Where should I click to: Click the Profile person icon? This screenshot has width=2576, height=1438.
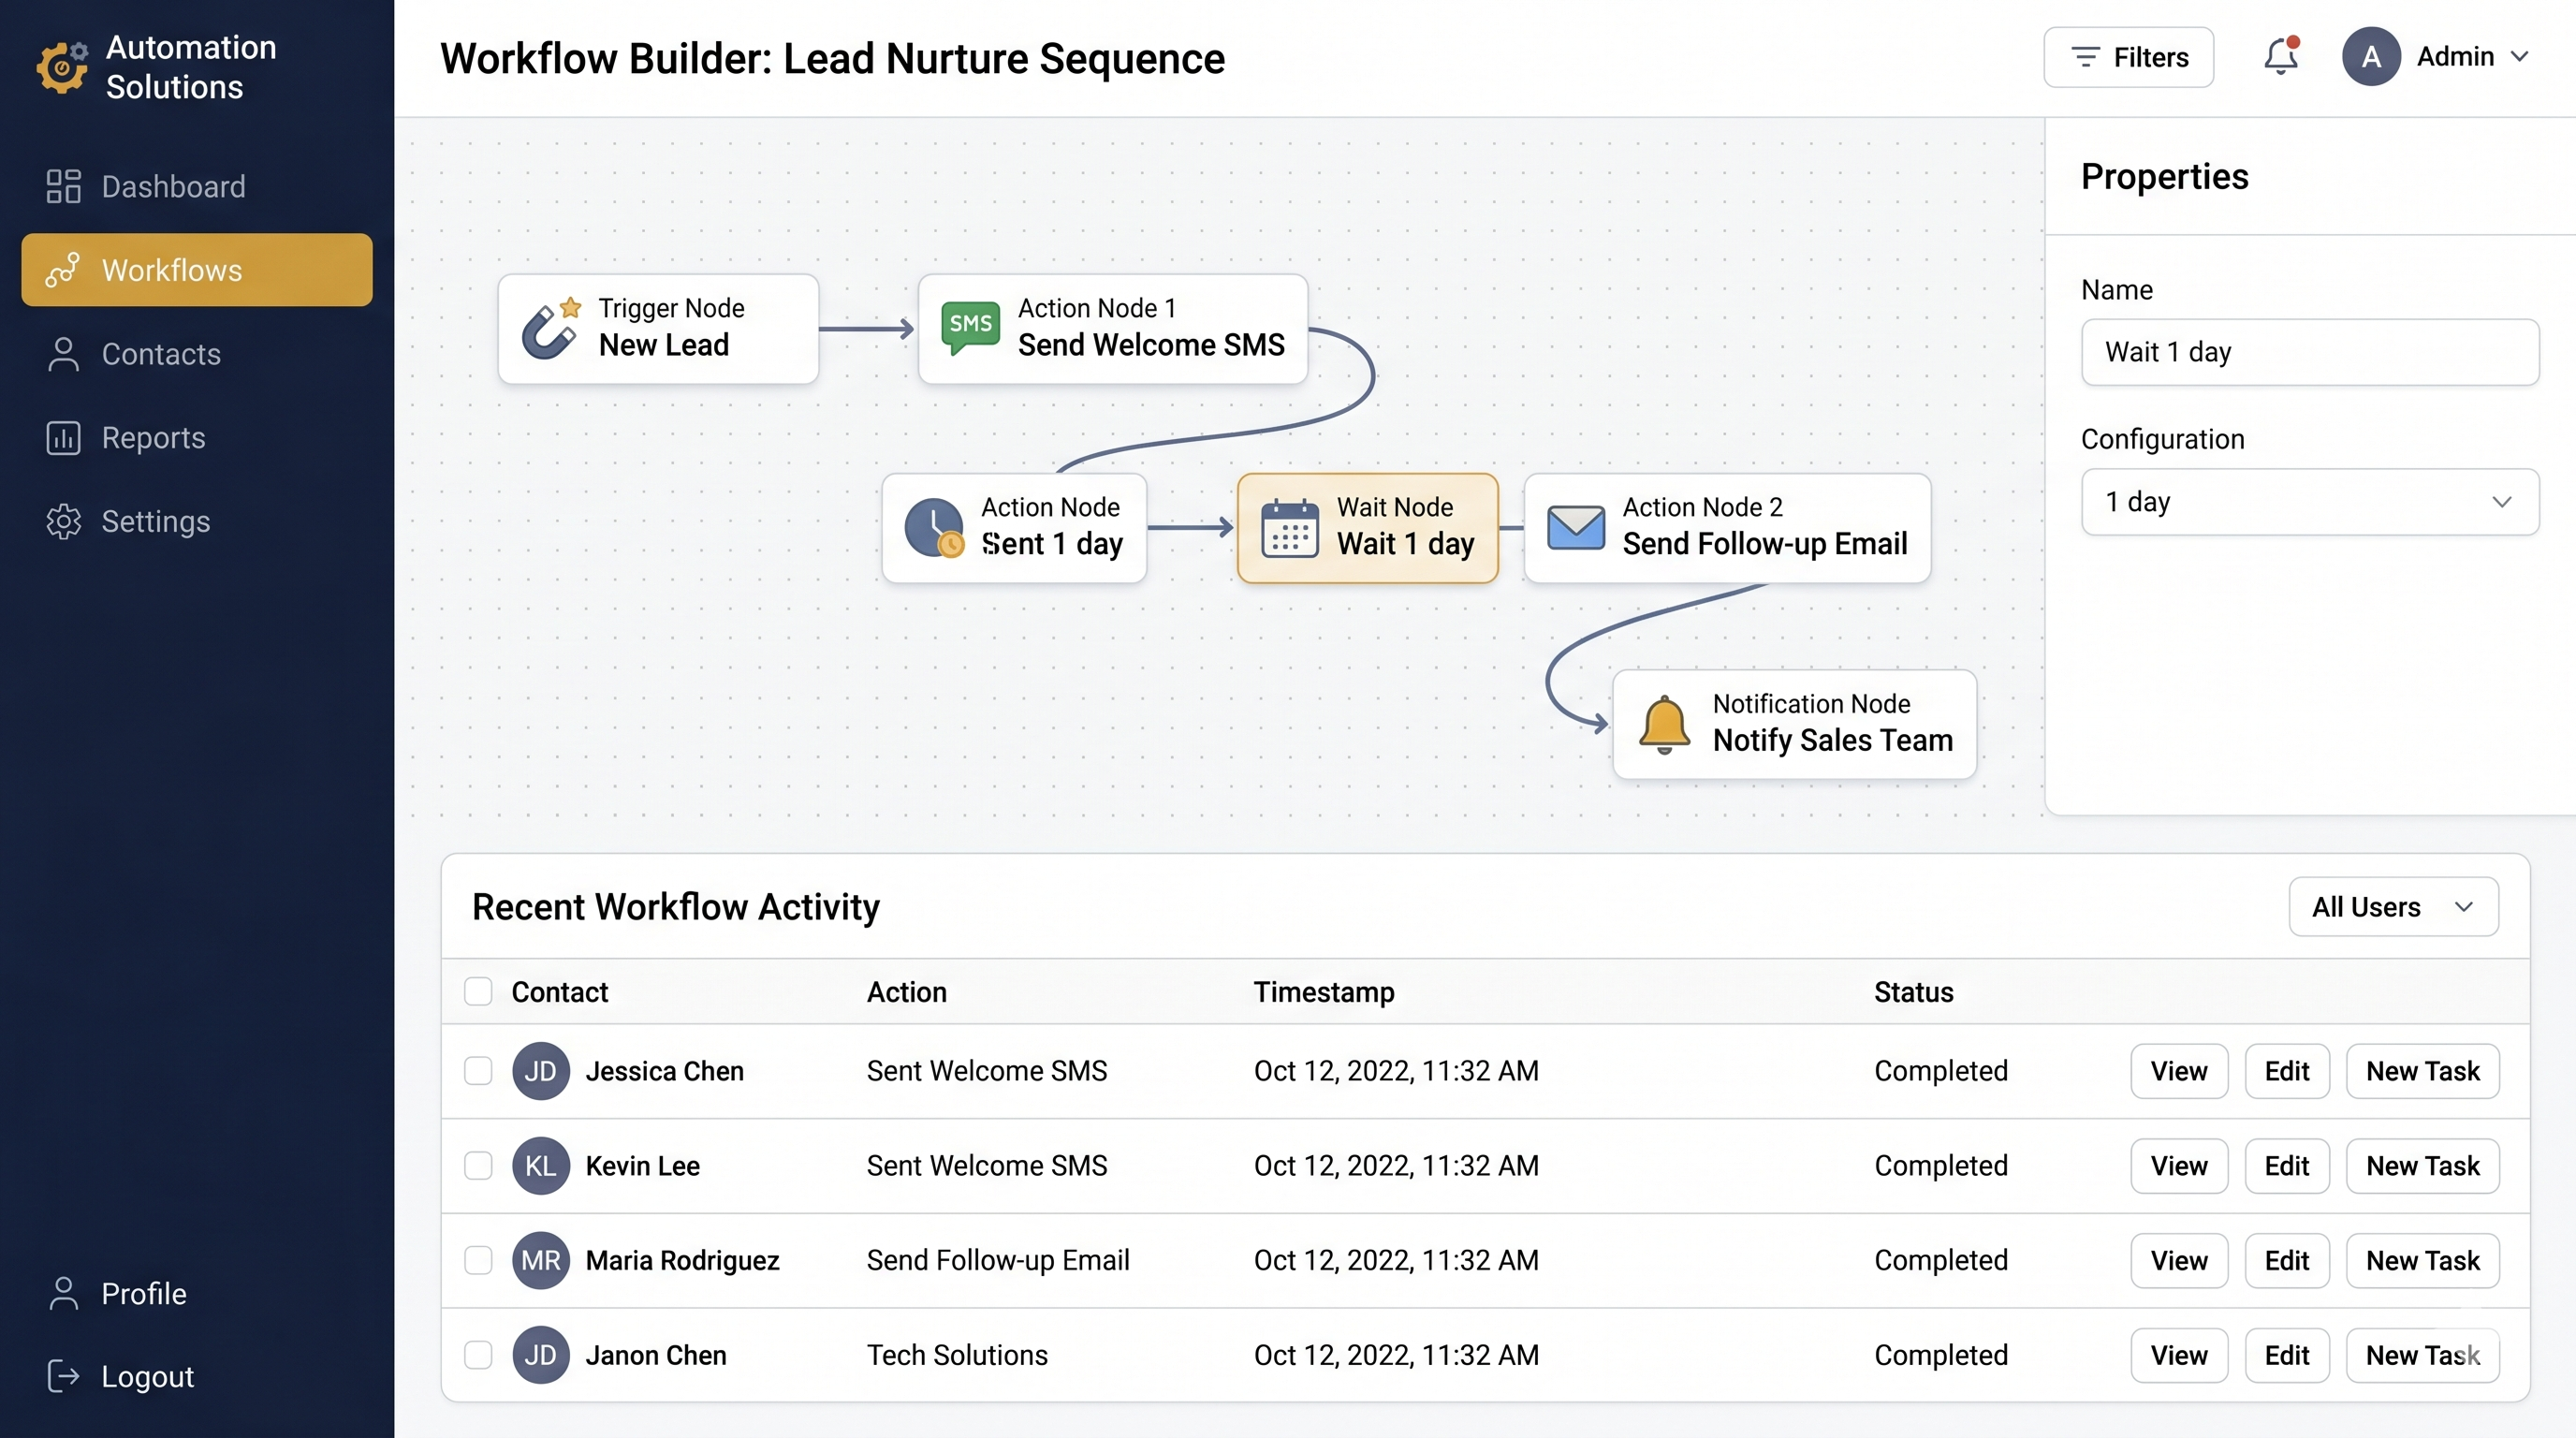point(63,1293)
